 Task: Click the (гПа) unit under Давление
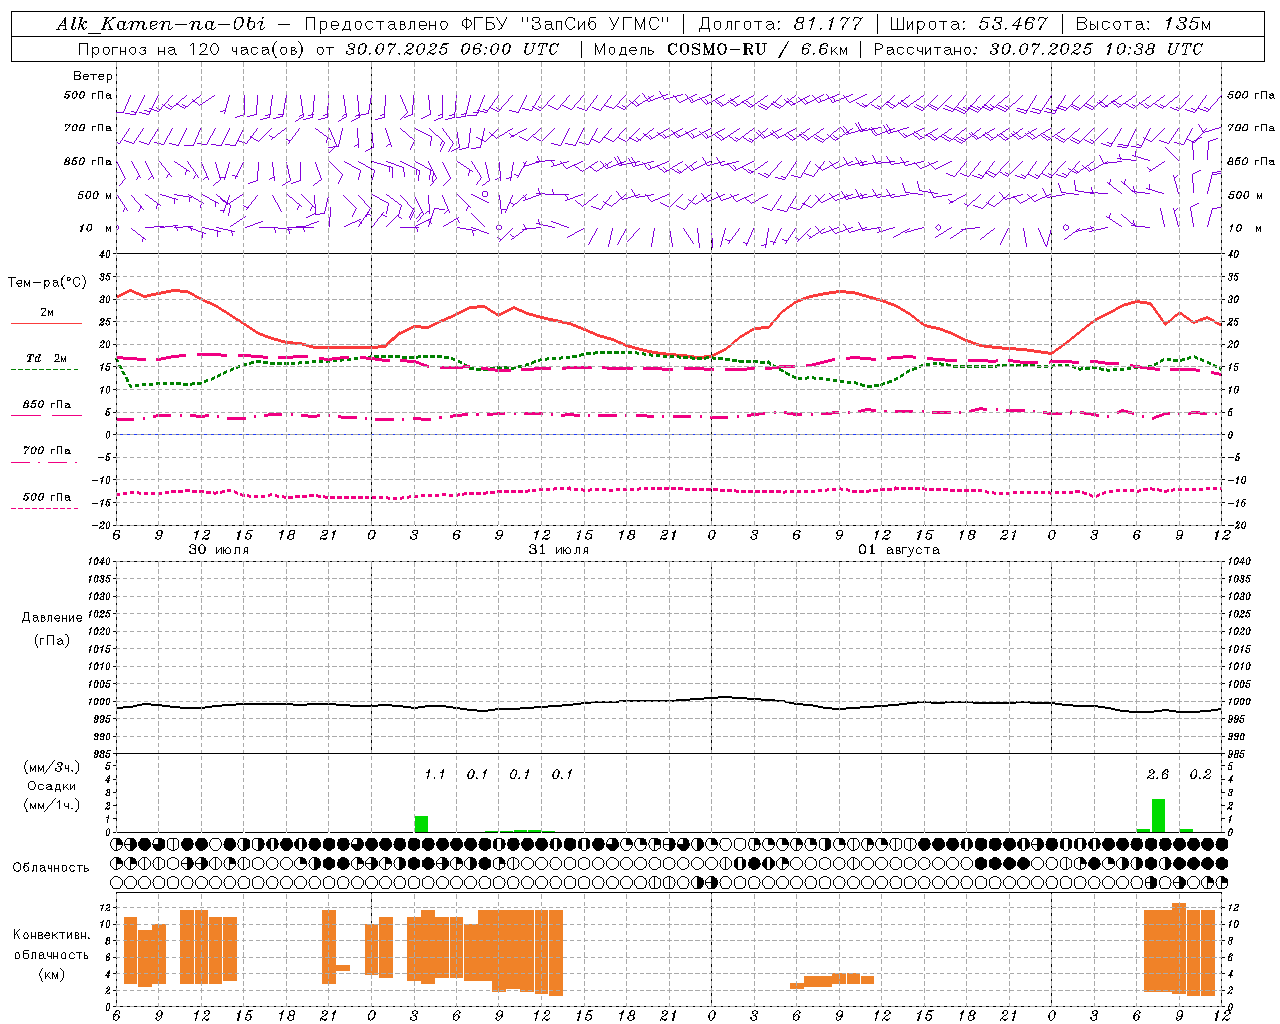pos(52,640)
